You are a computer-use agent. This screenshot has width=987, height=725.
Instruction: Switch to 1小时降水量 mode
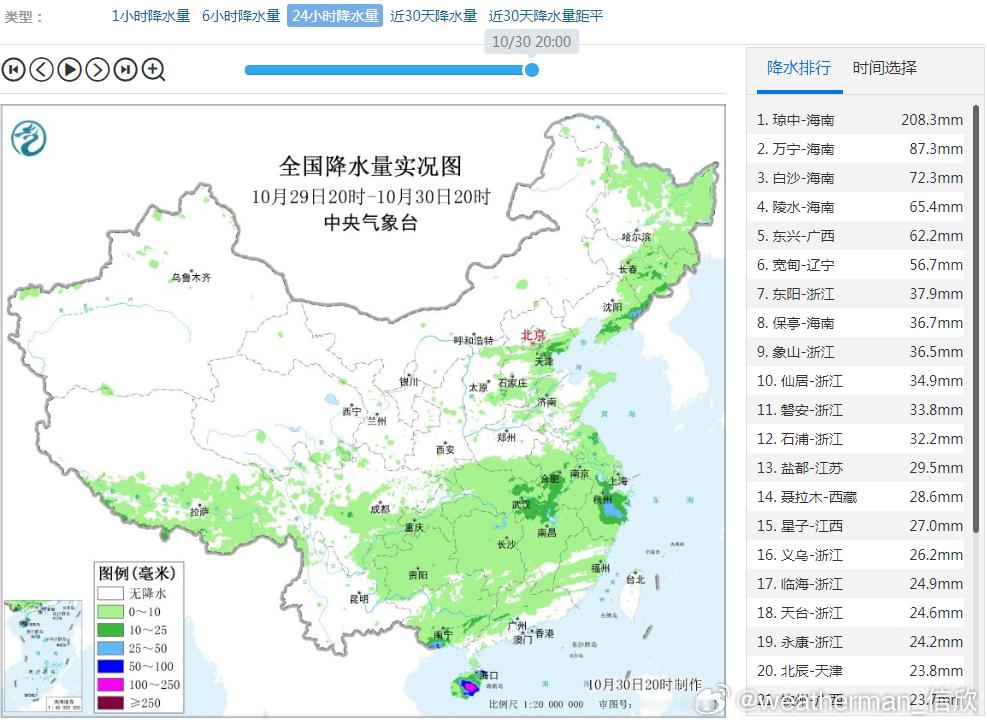[150, 16]
